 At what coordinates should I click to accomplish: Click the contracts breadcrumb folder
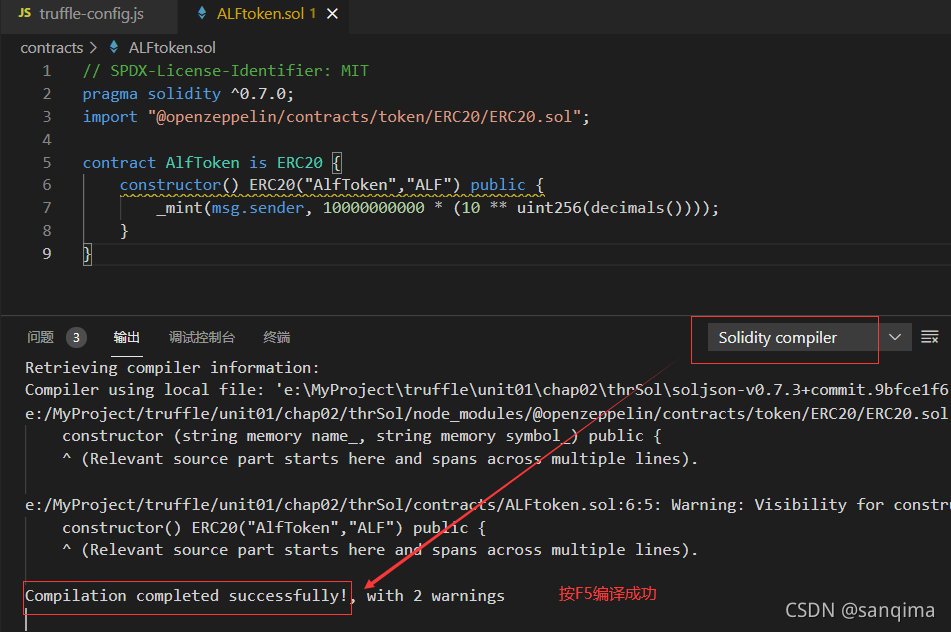click(x=52, y=48)
